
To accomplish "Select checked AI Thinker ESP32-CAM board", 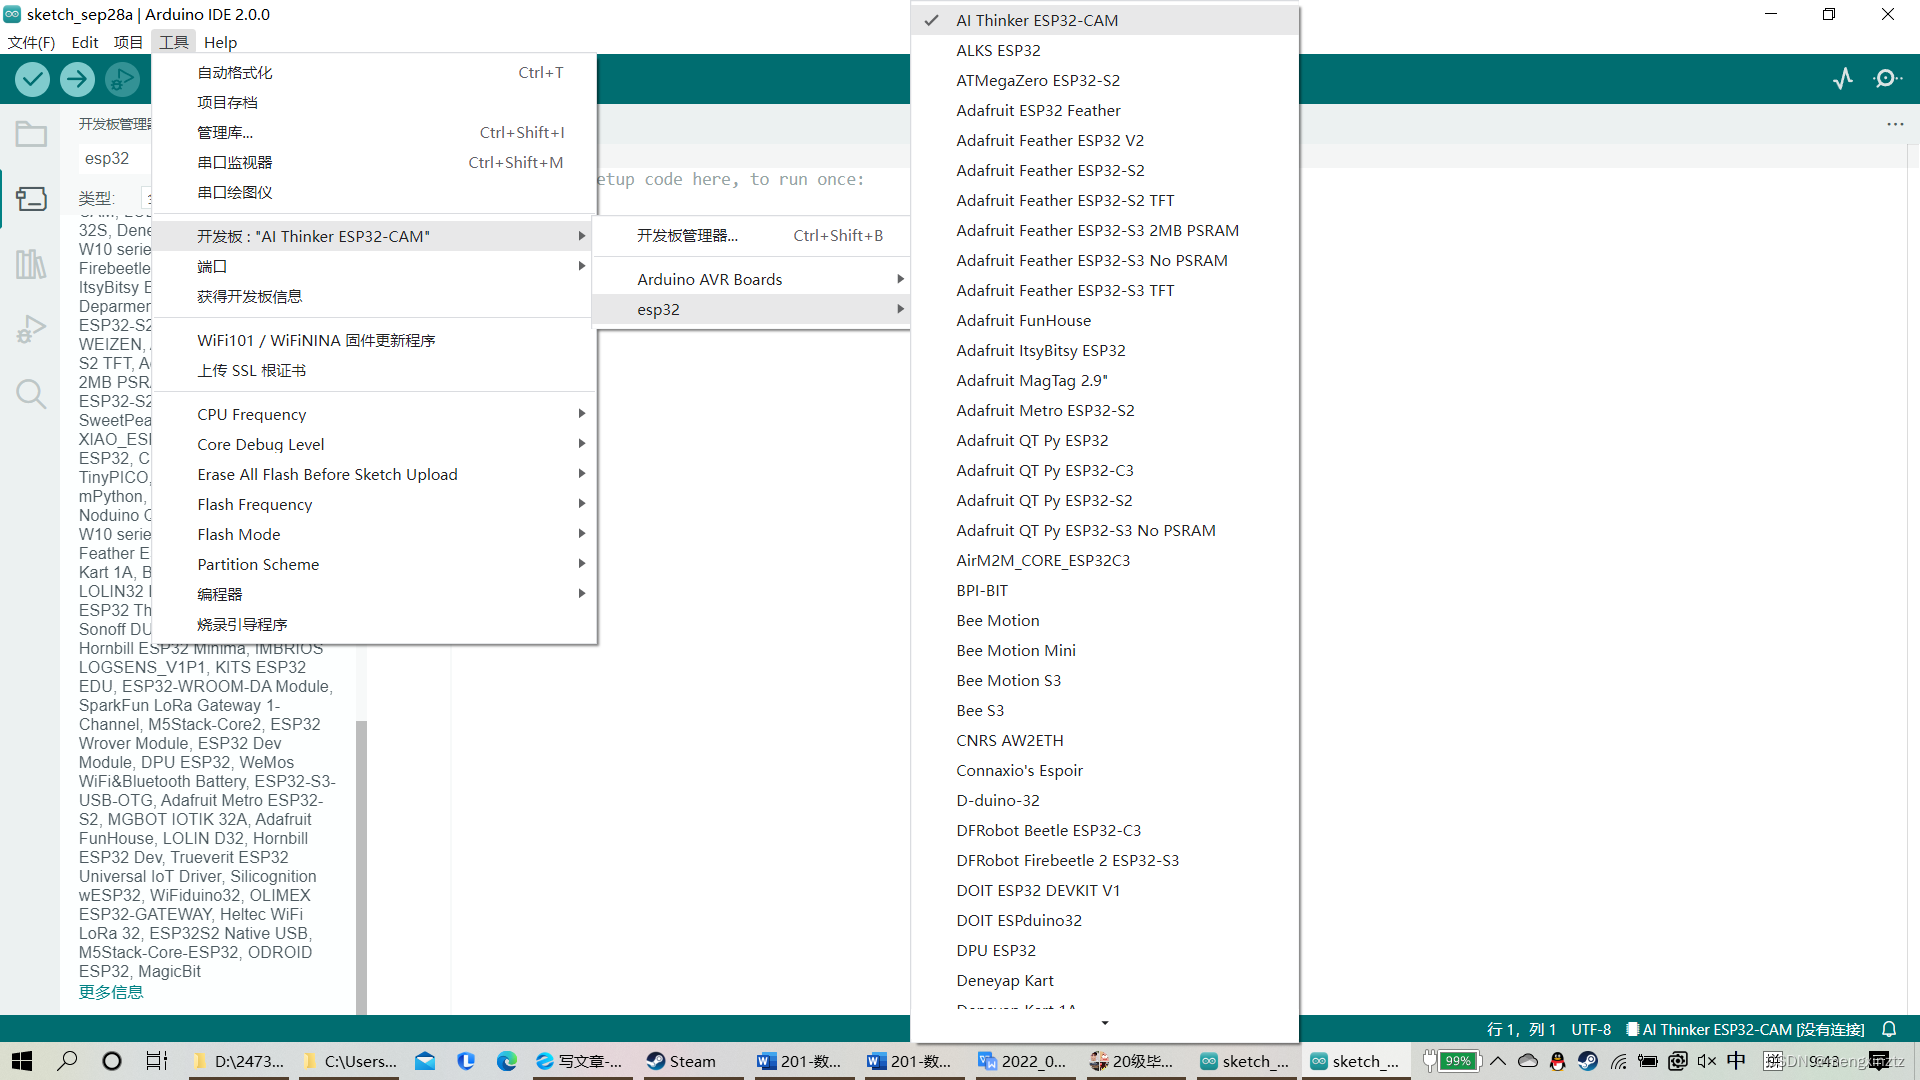I will tap(1104, 20).
